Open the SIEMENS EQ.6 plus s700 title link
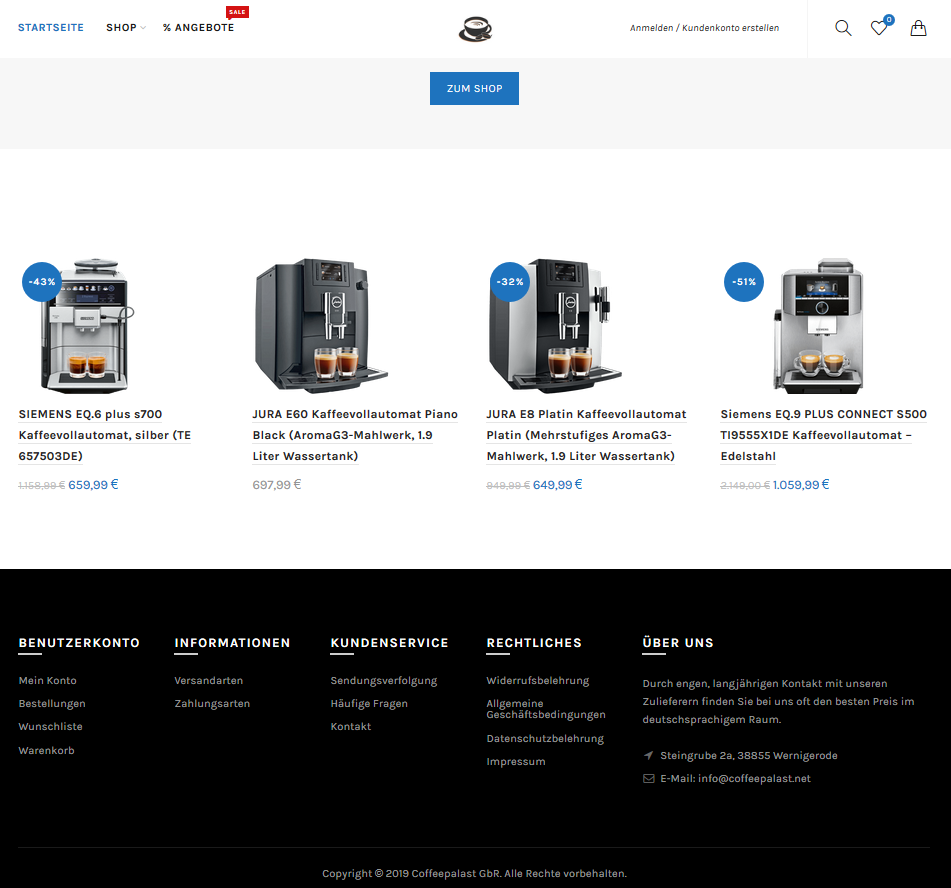The image size is (951, 888). point(105,435)
